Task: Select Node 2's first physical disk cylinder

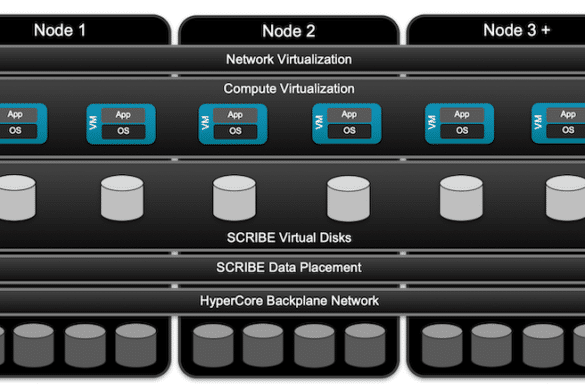Action: pos(213,345)
